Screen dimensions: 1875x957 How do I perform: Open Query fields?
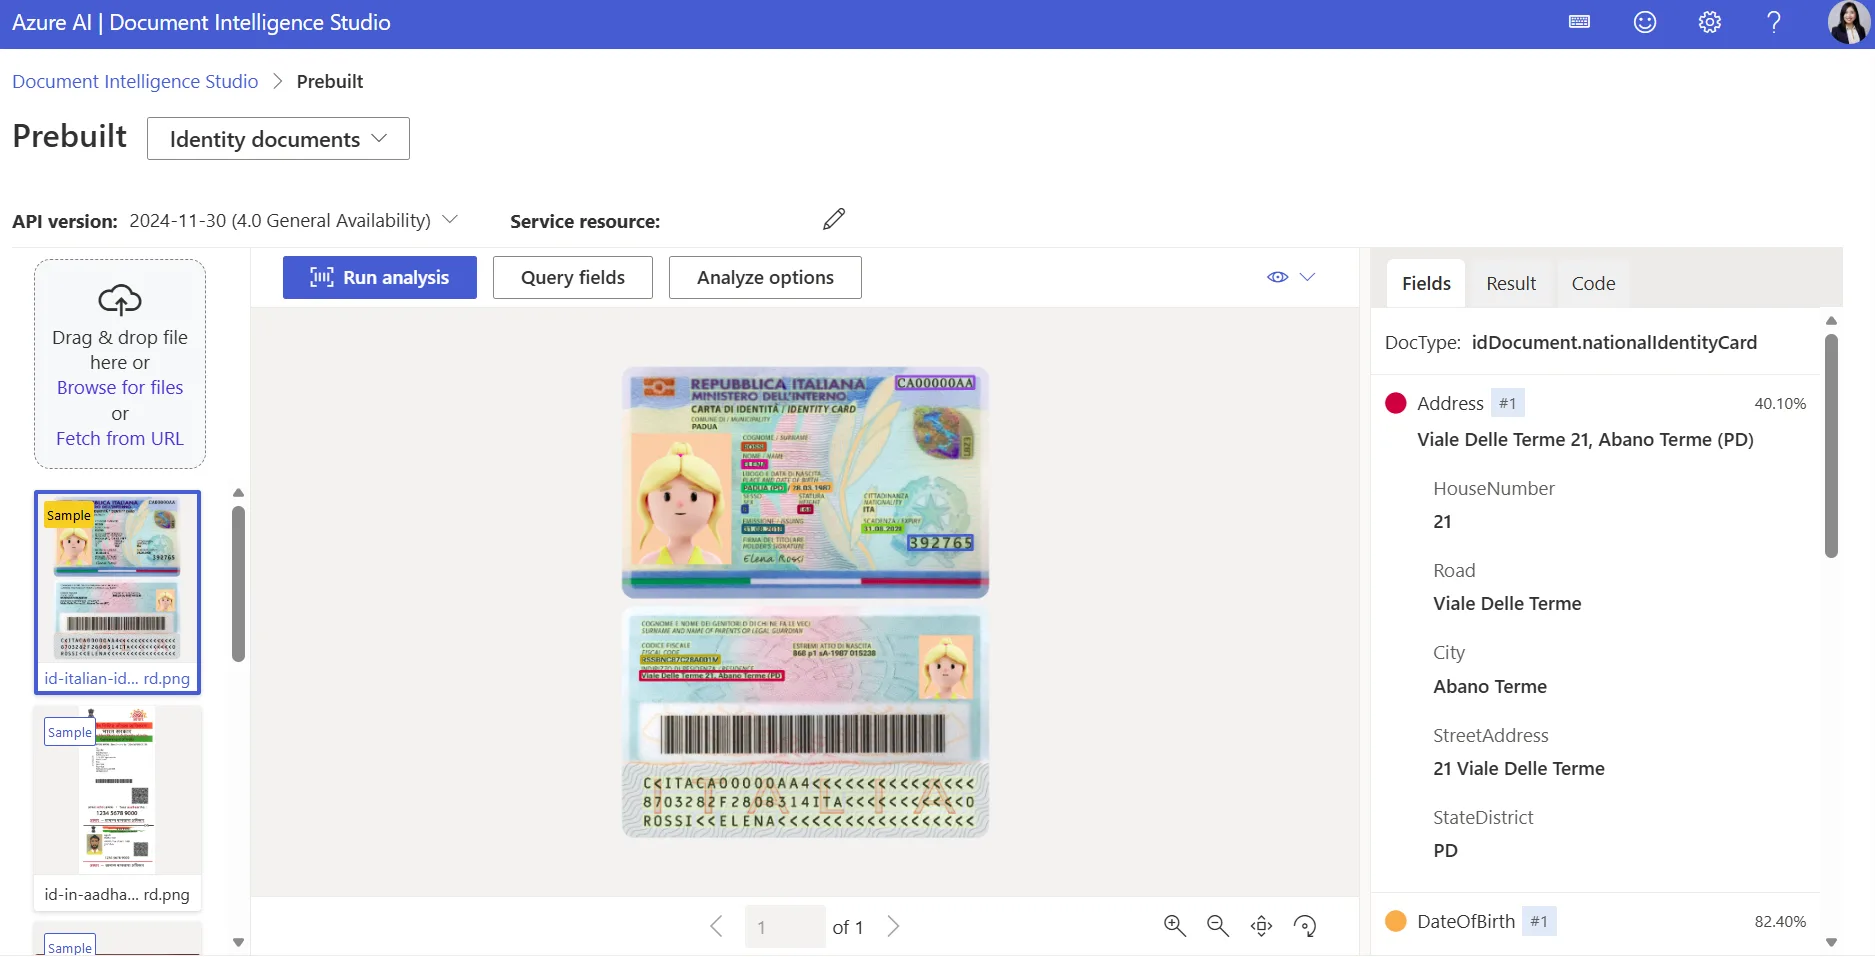(x=573, y=277)
